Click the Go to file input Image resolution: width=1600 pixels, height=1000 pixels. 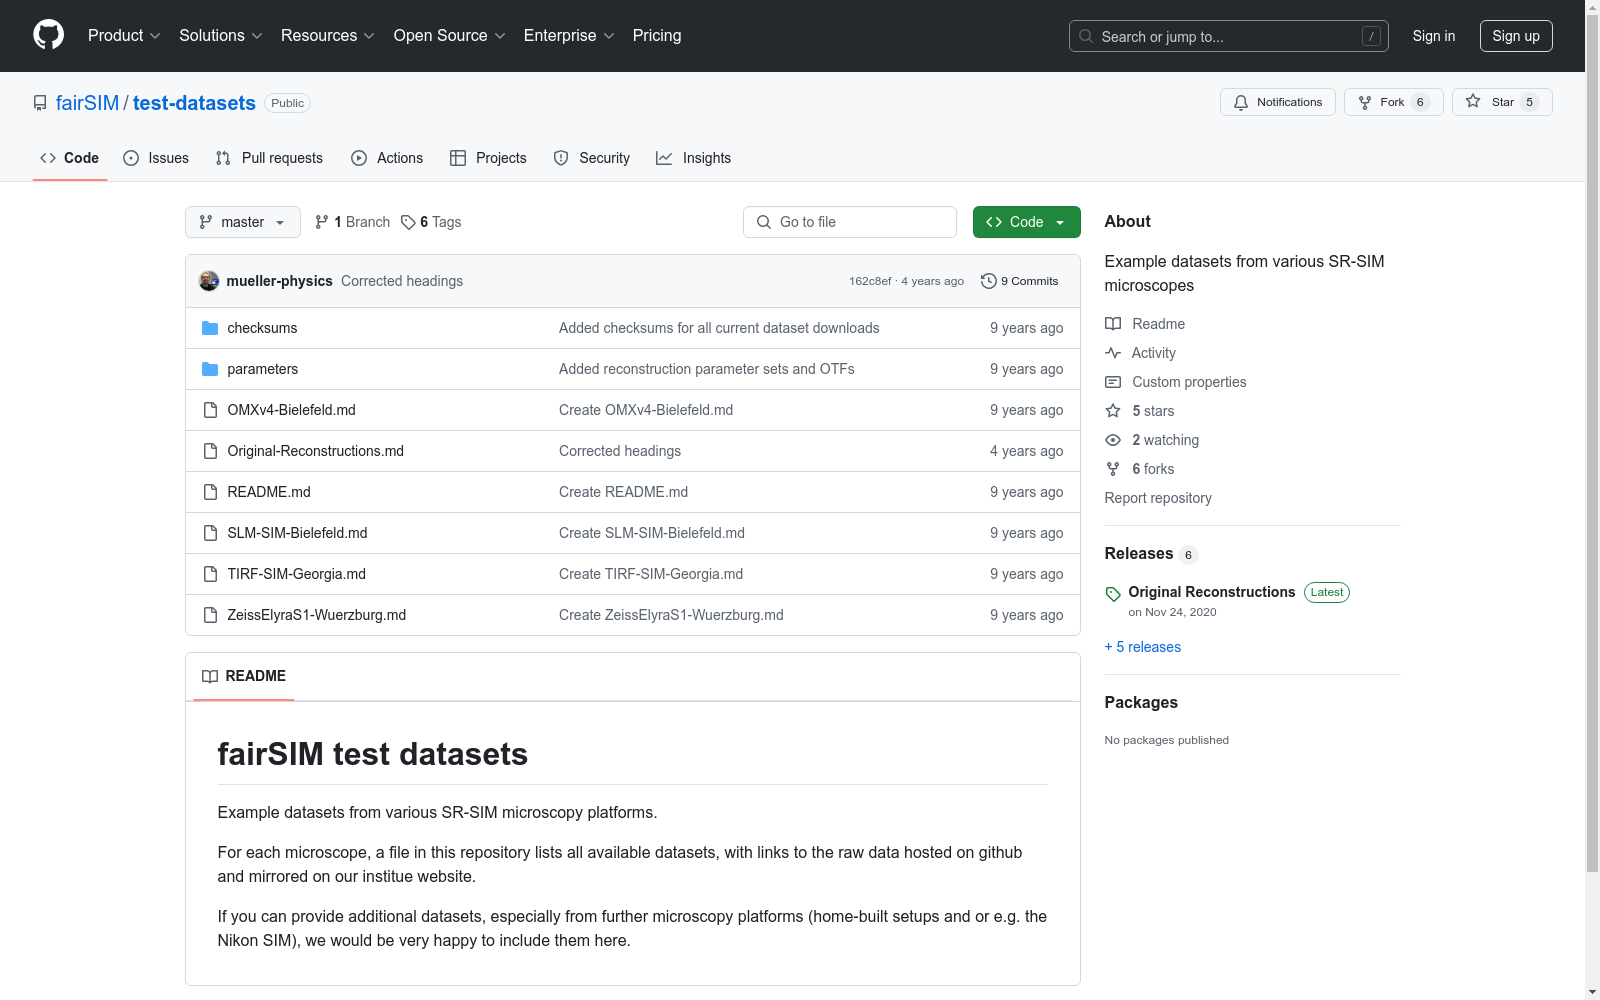coord(850,222)
